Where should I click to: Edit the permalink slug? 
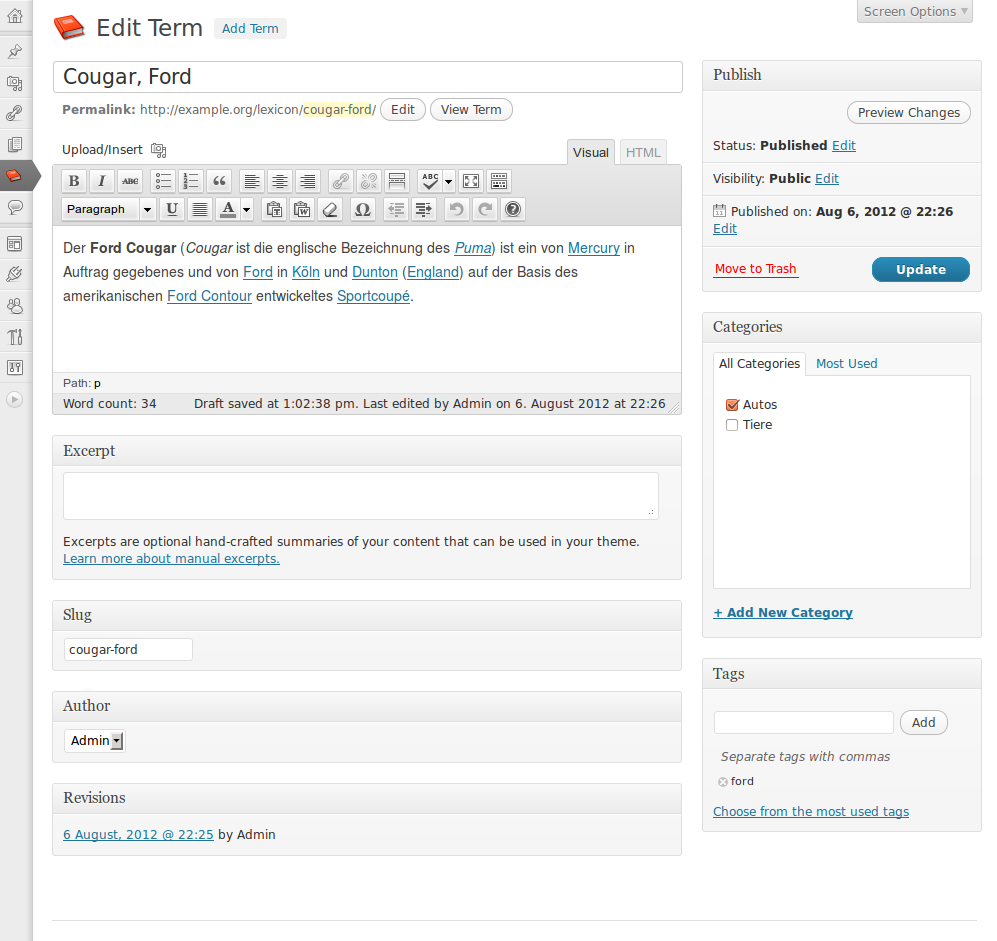point(402,110)
